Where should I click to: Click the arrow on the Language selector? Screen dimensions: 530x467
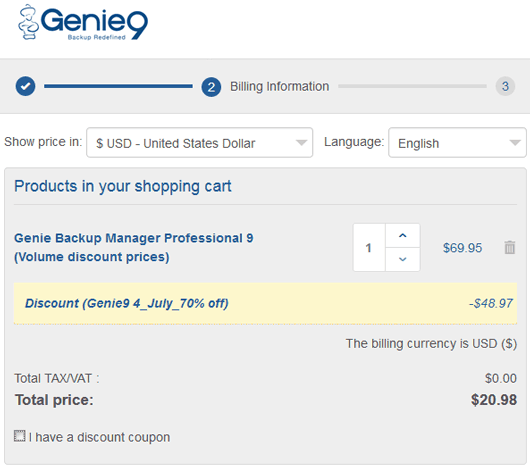(515, 143)
